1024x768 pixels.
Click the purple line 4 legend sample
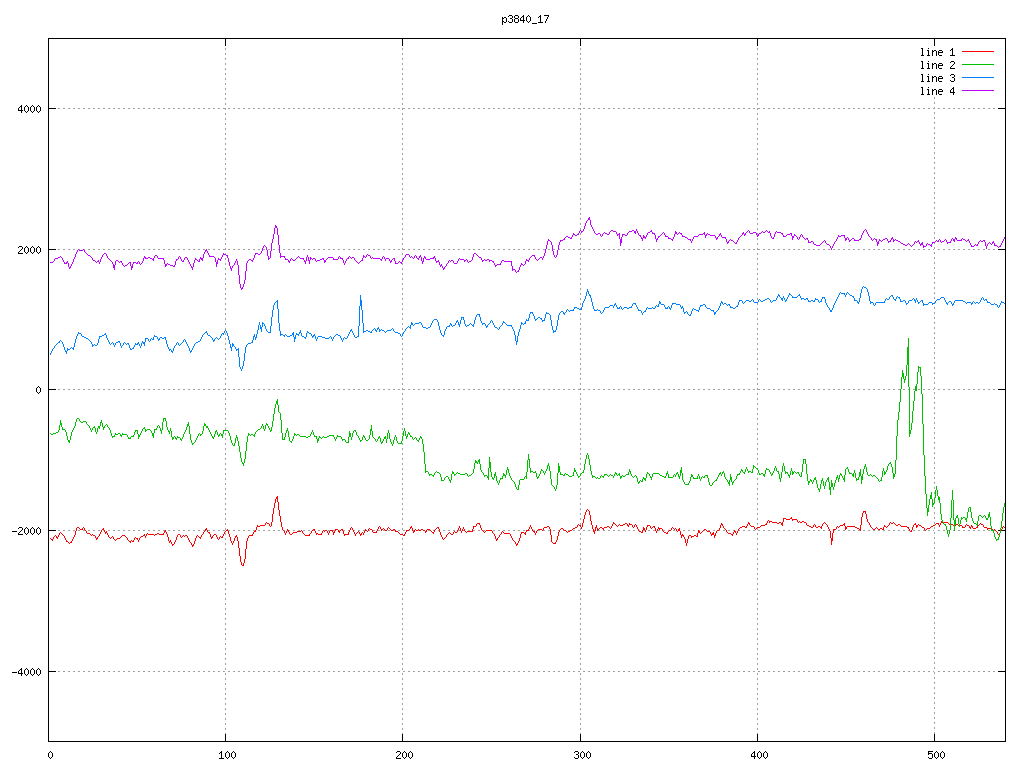[978, 91]
